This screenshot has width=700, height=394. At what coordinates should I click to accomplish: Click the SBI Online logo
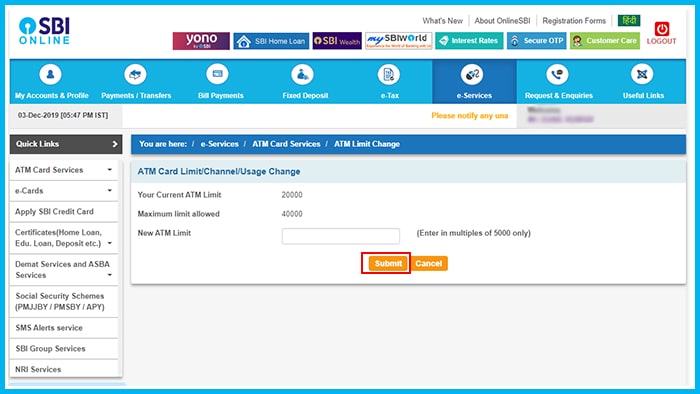pyautogui.click(x=44, y=30)
